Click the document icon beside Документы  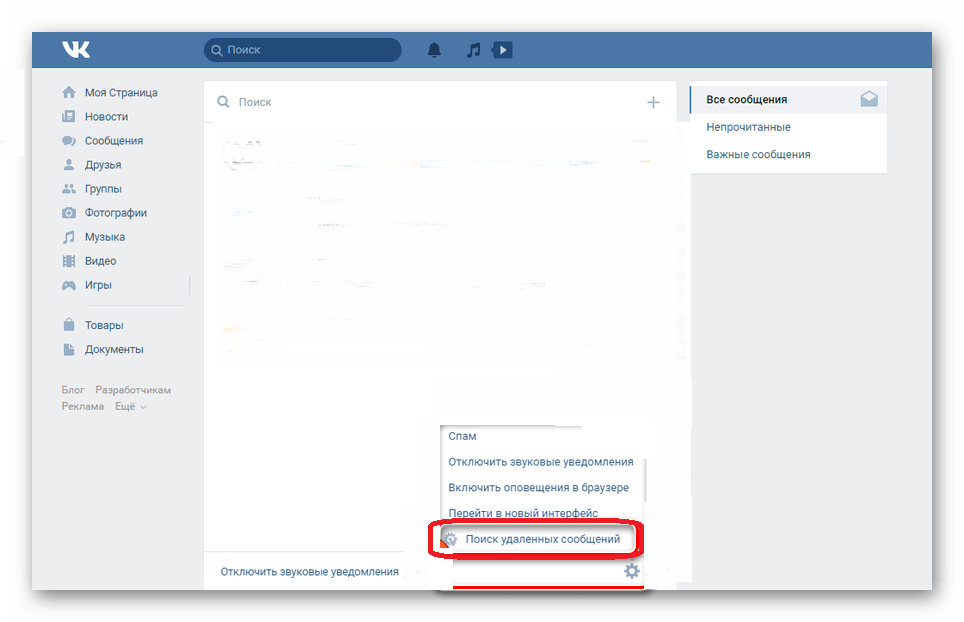pyautogui.click(x=69, y=349)
